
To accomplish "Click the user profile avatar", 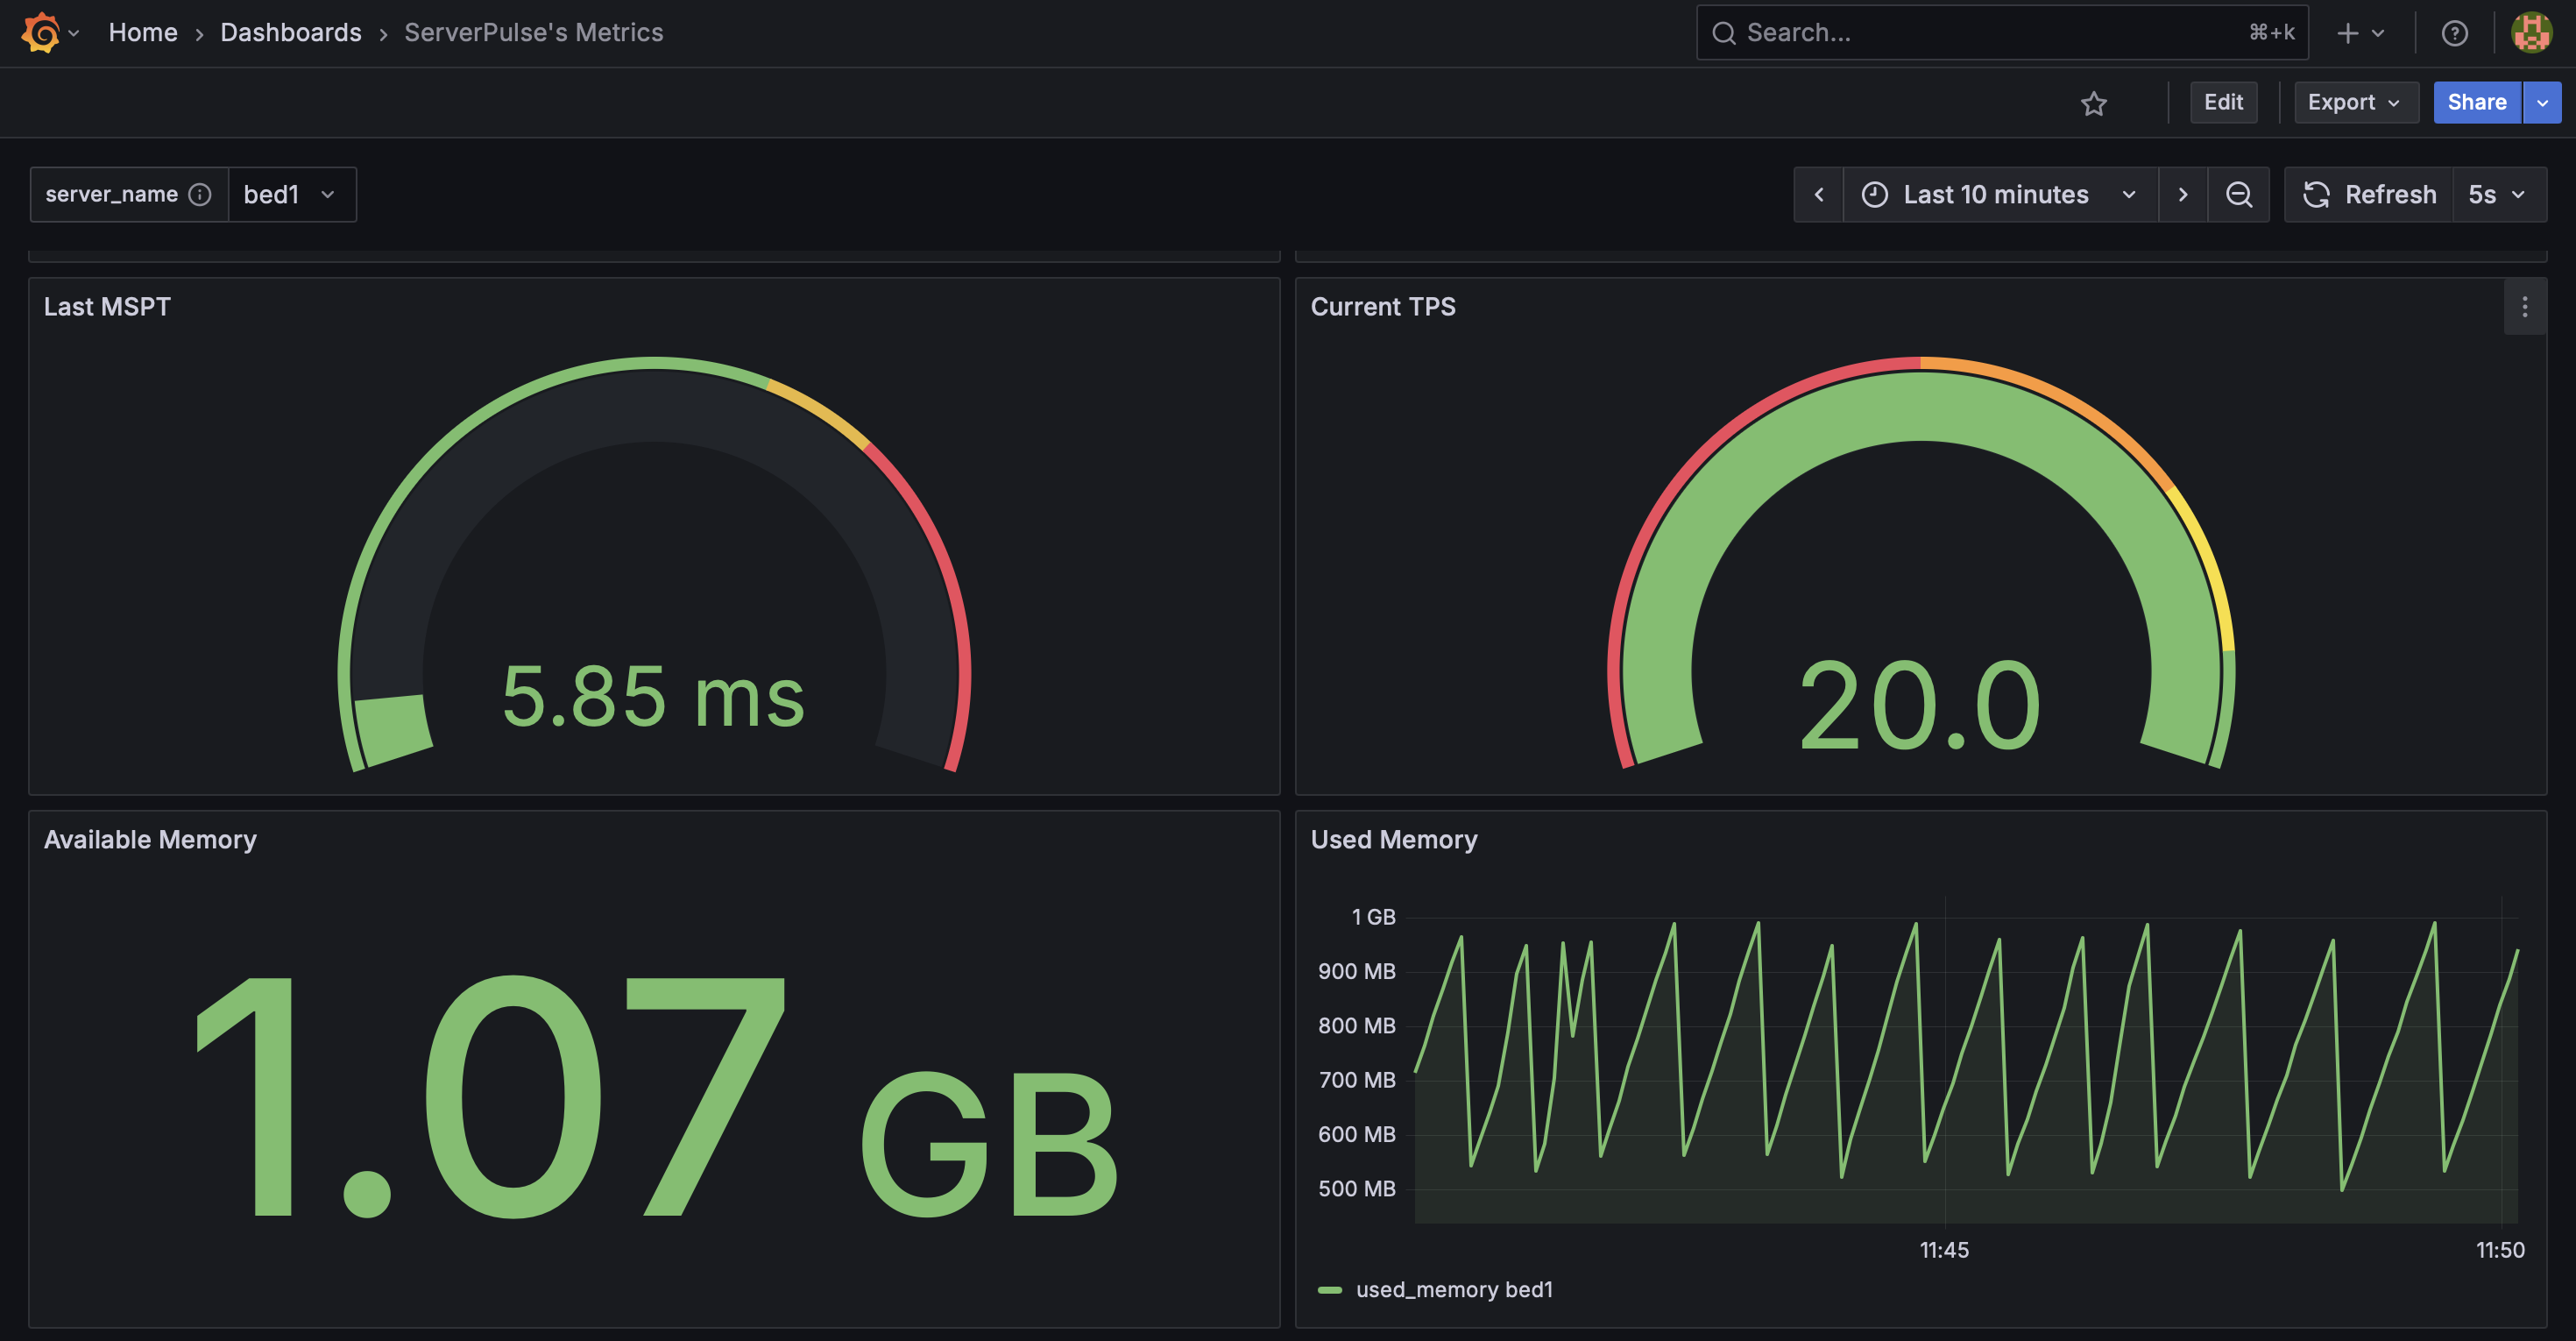I will [2531, 33].
